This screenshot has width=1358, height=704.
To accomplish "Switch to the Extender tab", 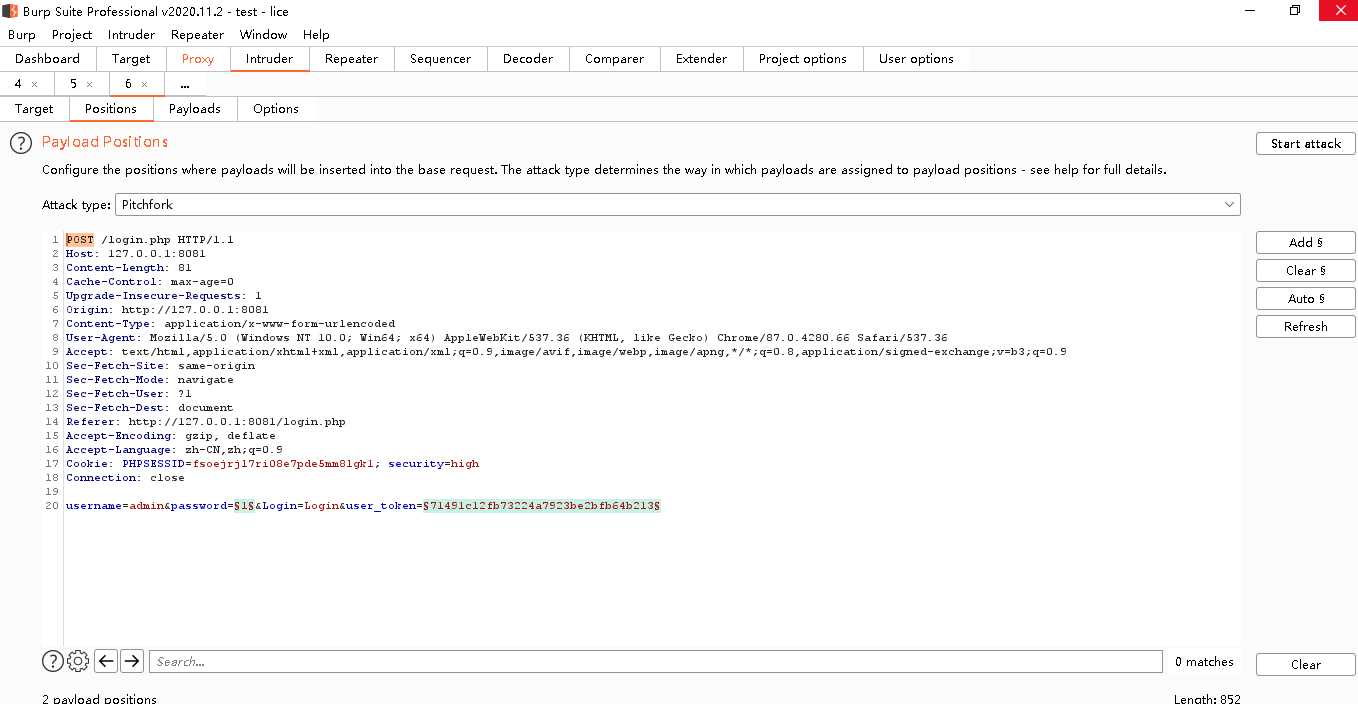I will 701,59.
